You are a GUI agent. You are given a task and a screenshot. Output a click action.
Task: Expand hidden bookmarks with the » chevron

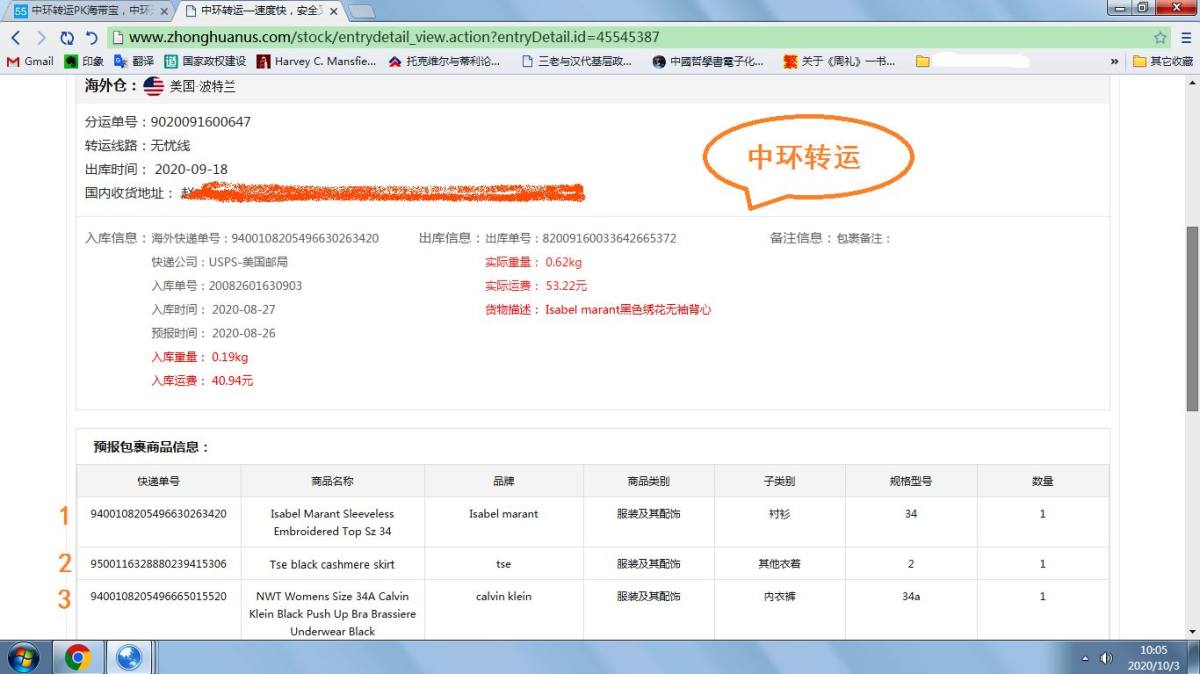click(1114, 61)
